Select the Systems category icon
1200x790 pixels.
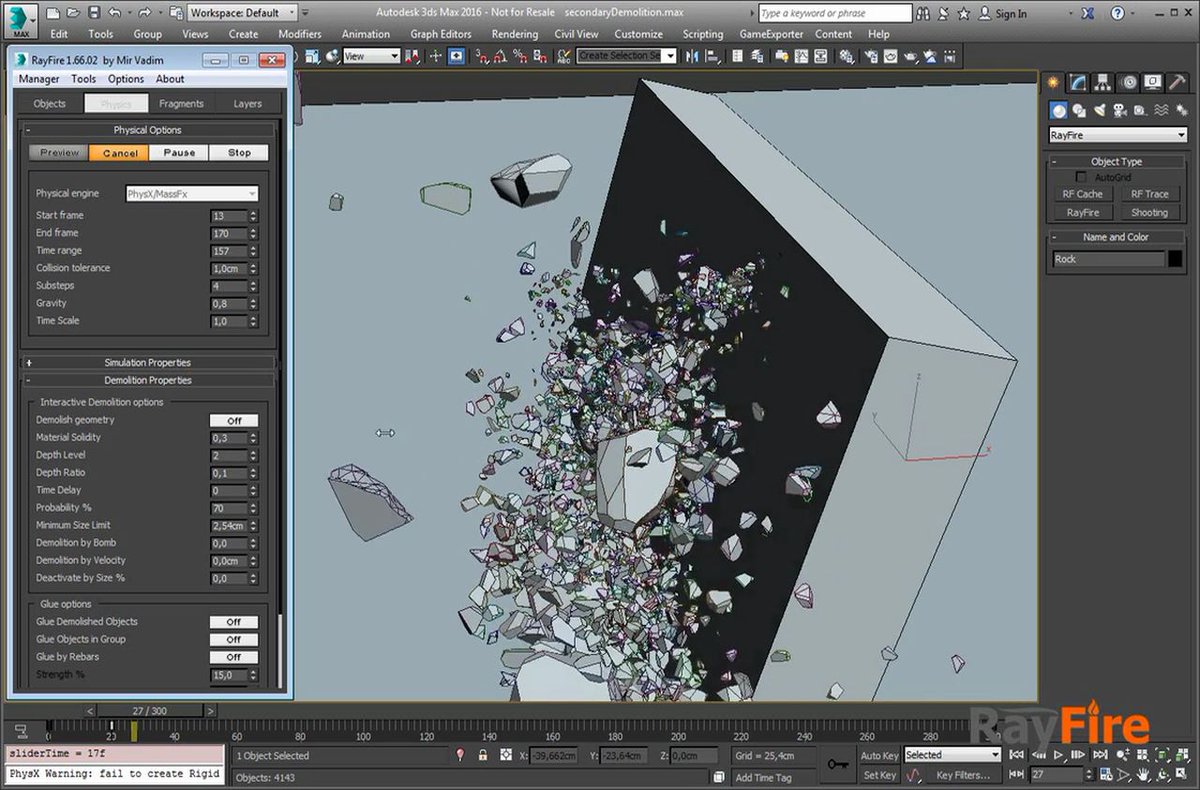coord(1182,110)
